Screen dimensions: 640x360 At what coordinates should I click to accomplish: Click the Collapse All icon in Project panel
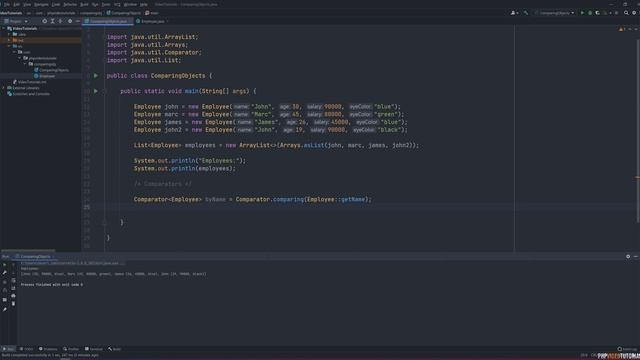point(60,21)
